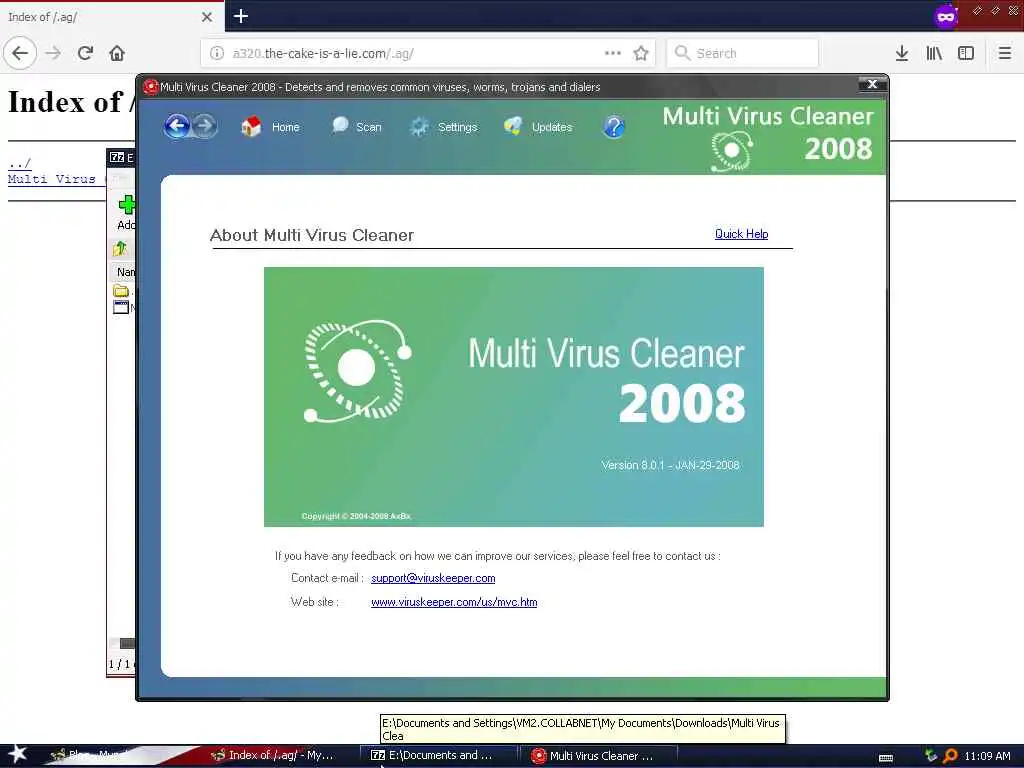
Task: Close the Multi Virus Cleaner 2008 window
Action: point(872,84)
